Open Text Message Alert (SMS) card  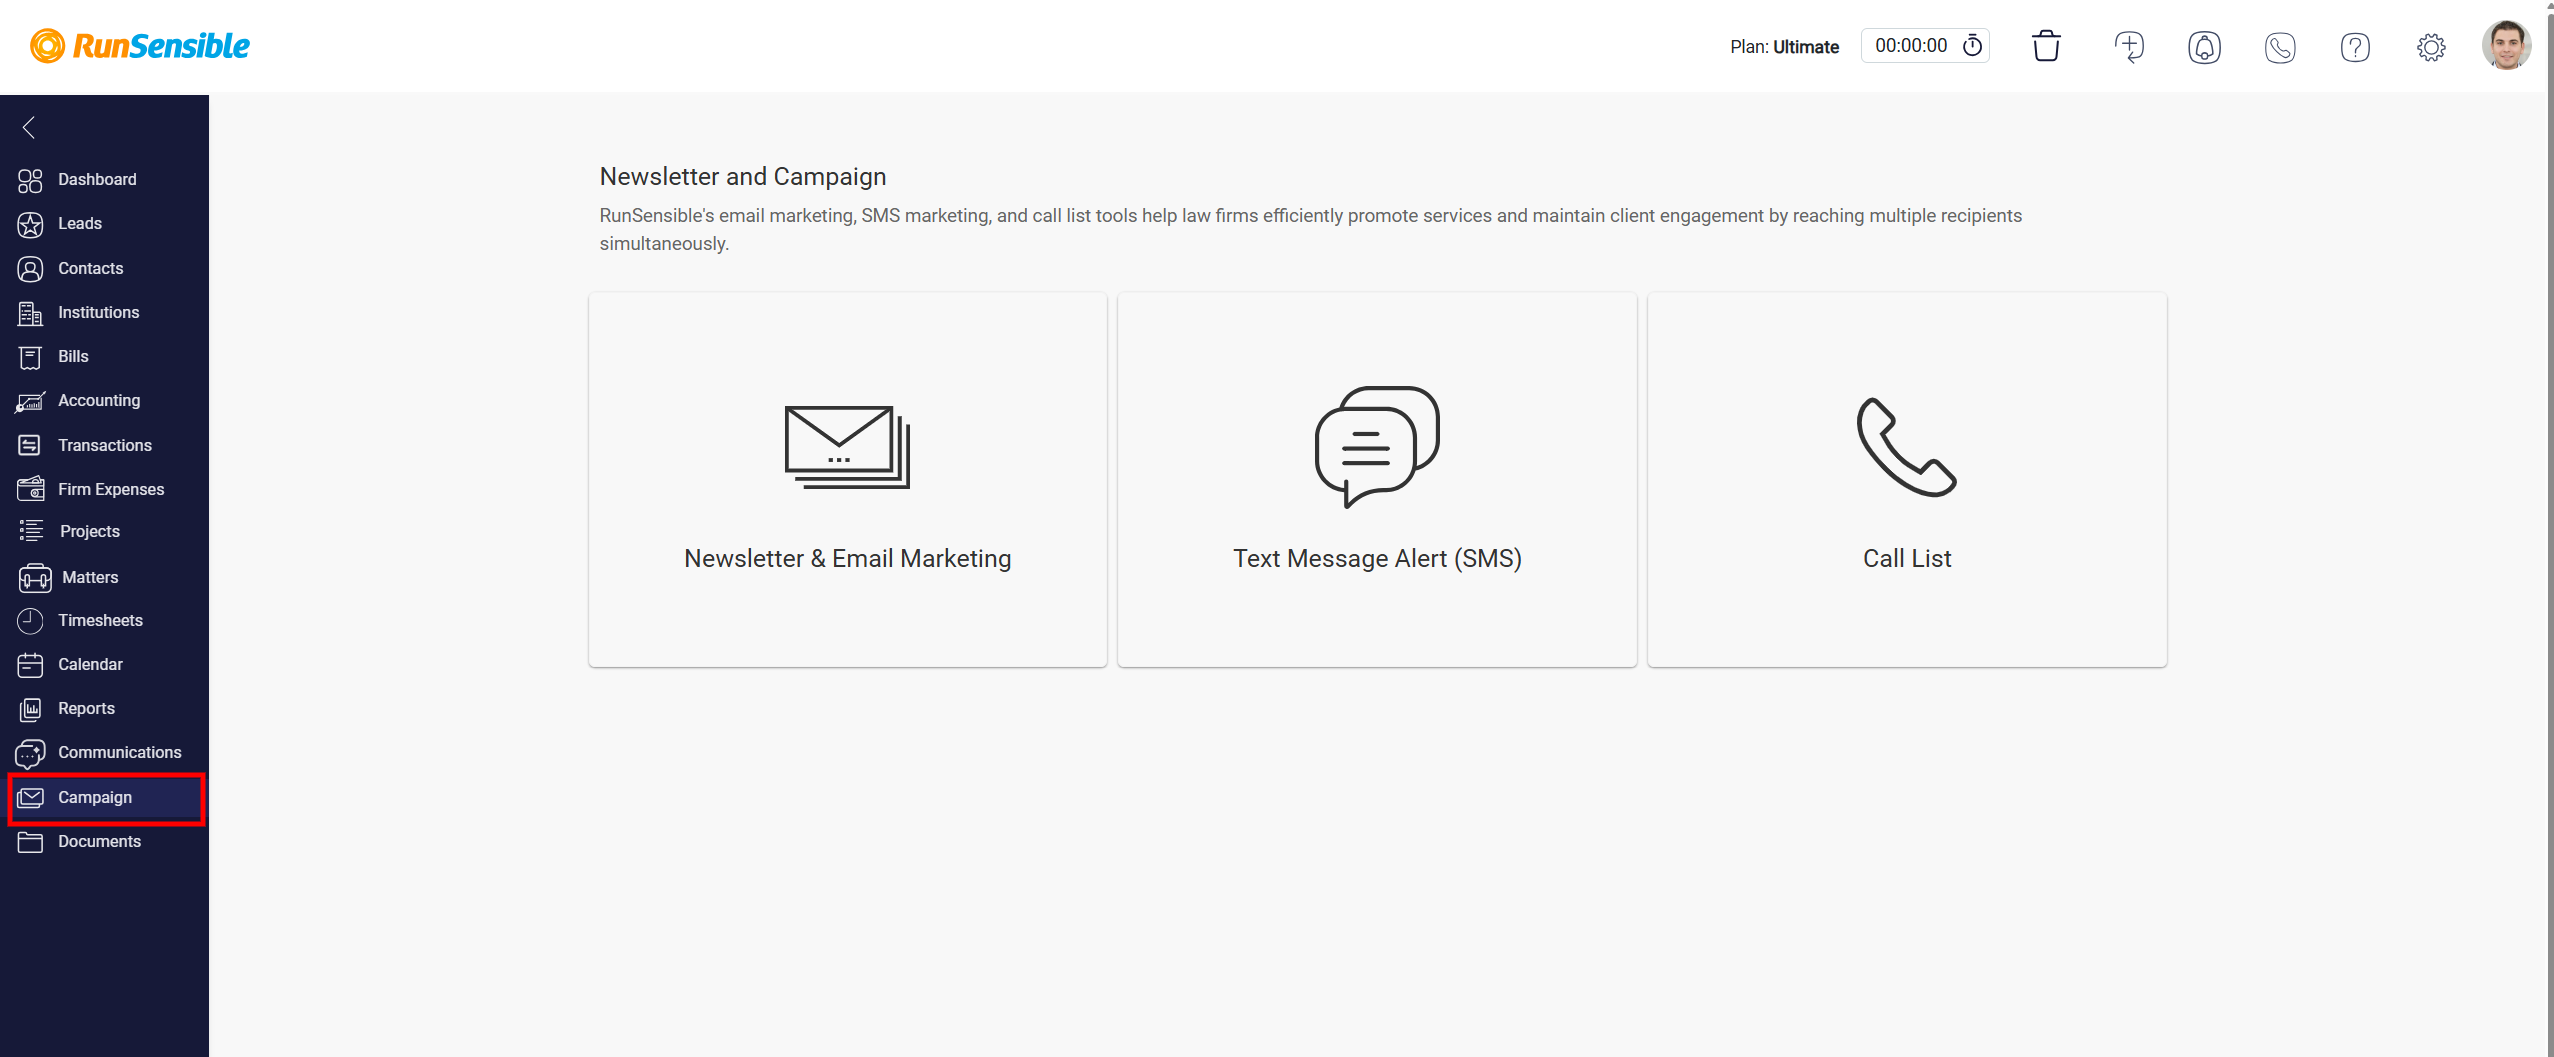pos(1377,480)
